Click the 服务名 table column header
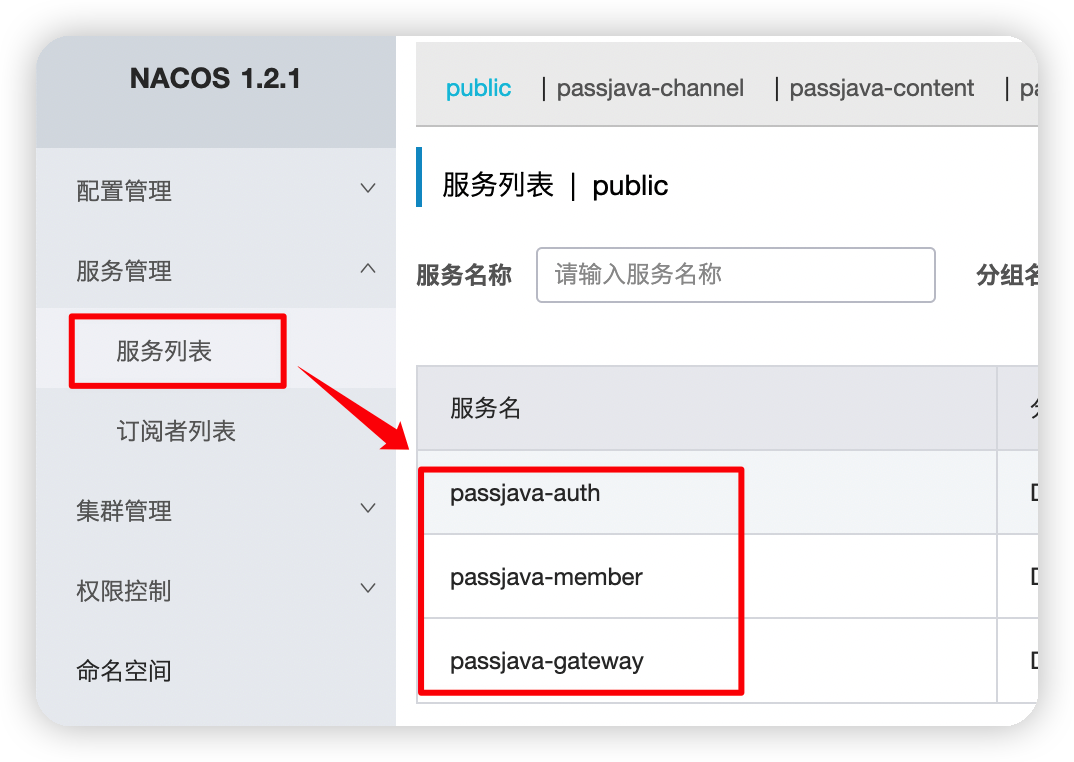Image resolution: width=1074 pixels, height=762 pixels. pyautogui.click(x=486, y=408)
